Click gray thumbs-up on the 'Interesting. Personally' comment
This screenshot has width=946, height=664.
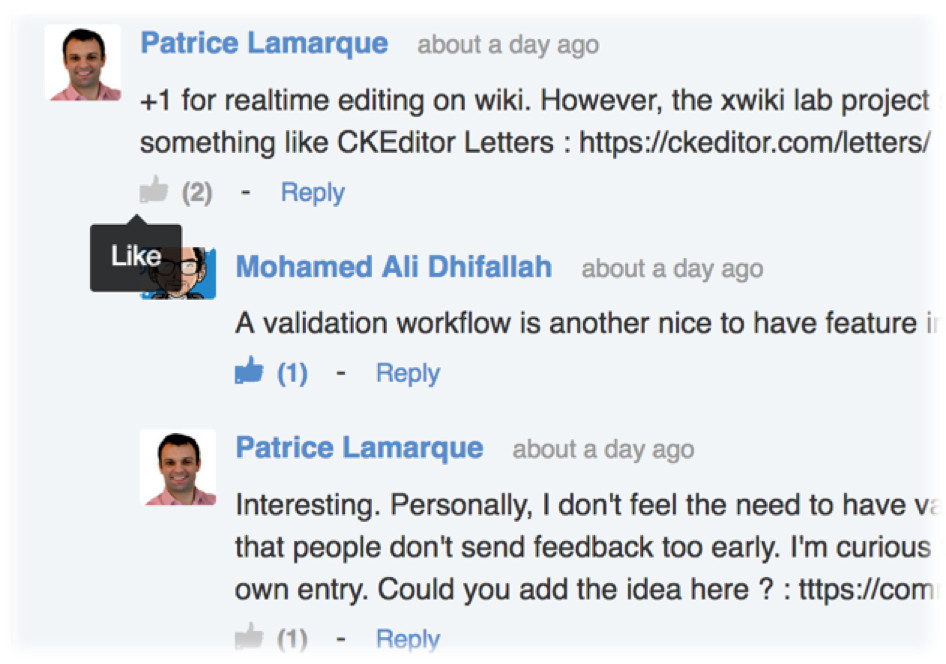(249, 637)
